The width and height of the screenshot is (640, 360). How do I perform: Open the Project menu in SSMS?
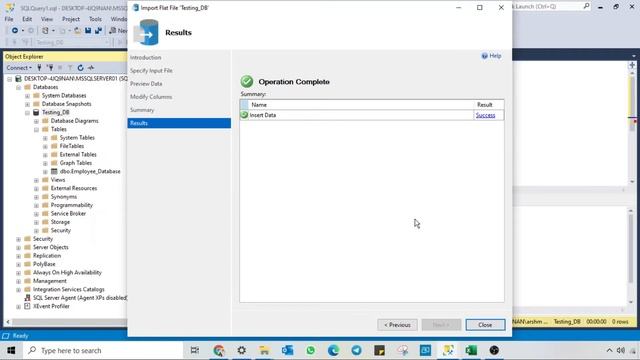(x=71, y=19)
